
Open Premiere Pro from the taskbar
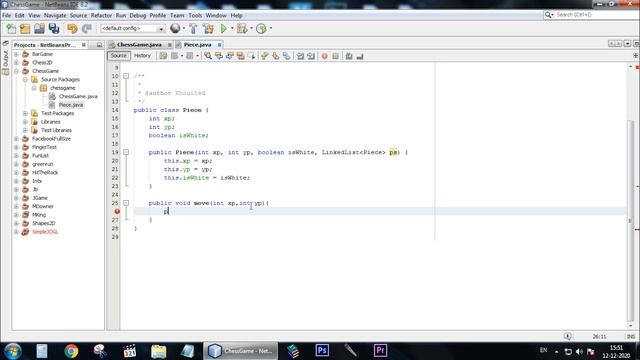(380, 350)
